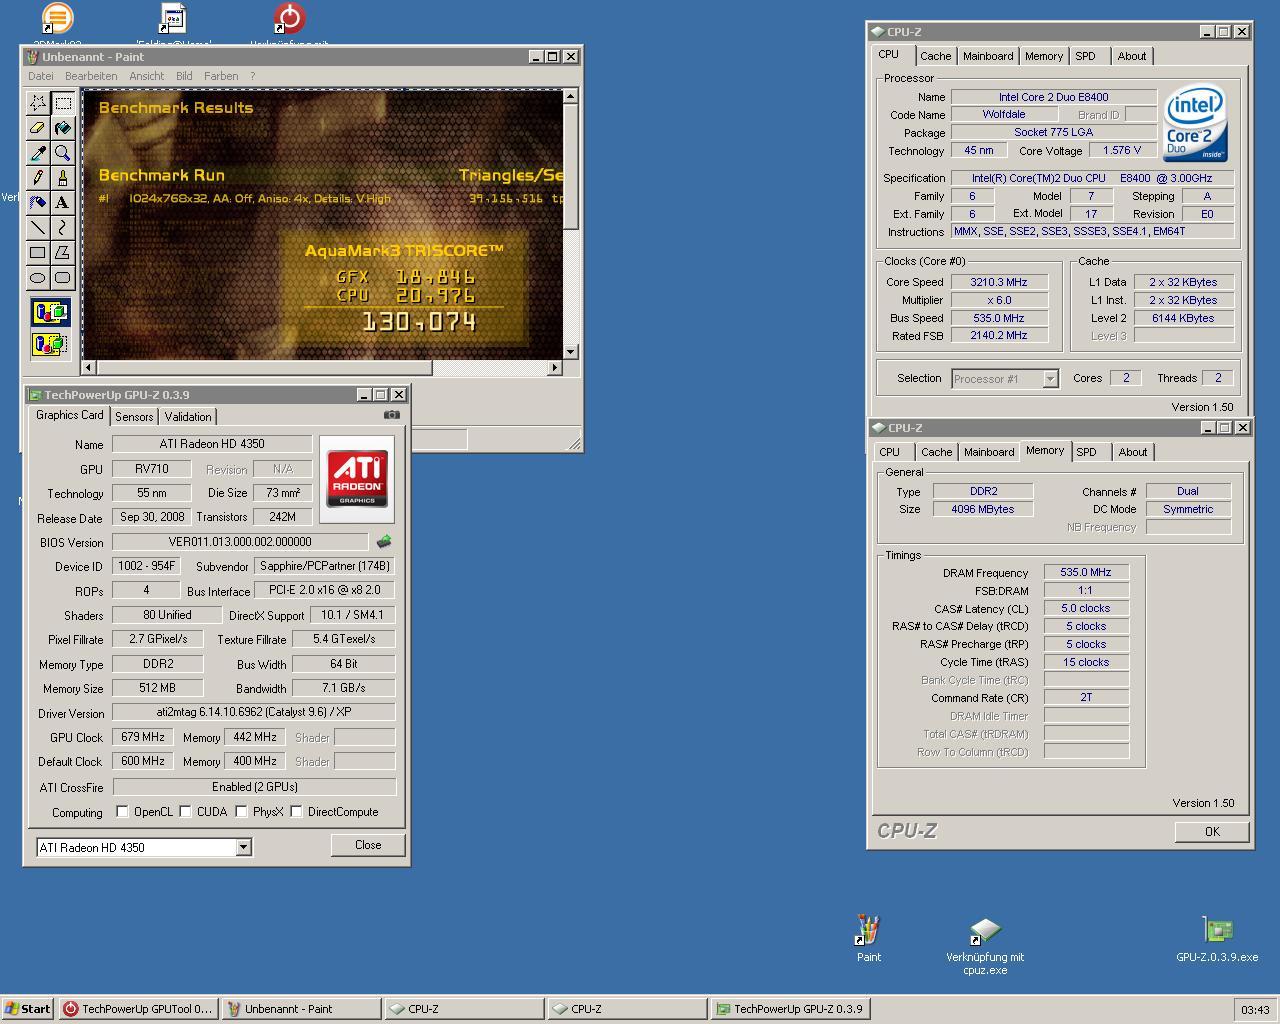1280x1024 pixels.
Task: Open the cpuz.exe desktop shortcut
Action: [985, 945]
